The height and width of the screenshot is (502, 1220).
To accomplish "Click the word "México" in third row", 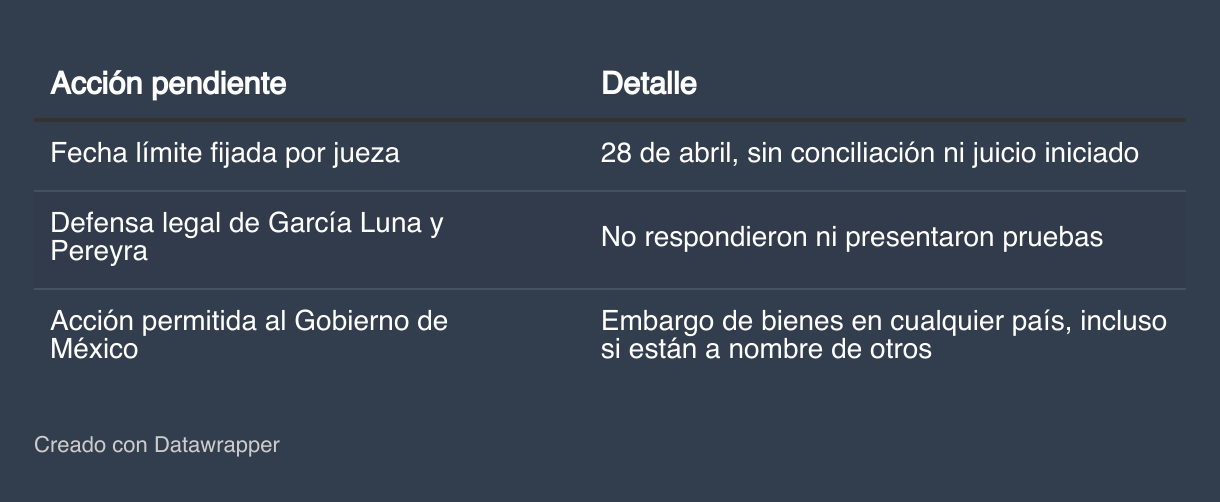I will click(94, 349).
